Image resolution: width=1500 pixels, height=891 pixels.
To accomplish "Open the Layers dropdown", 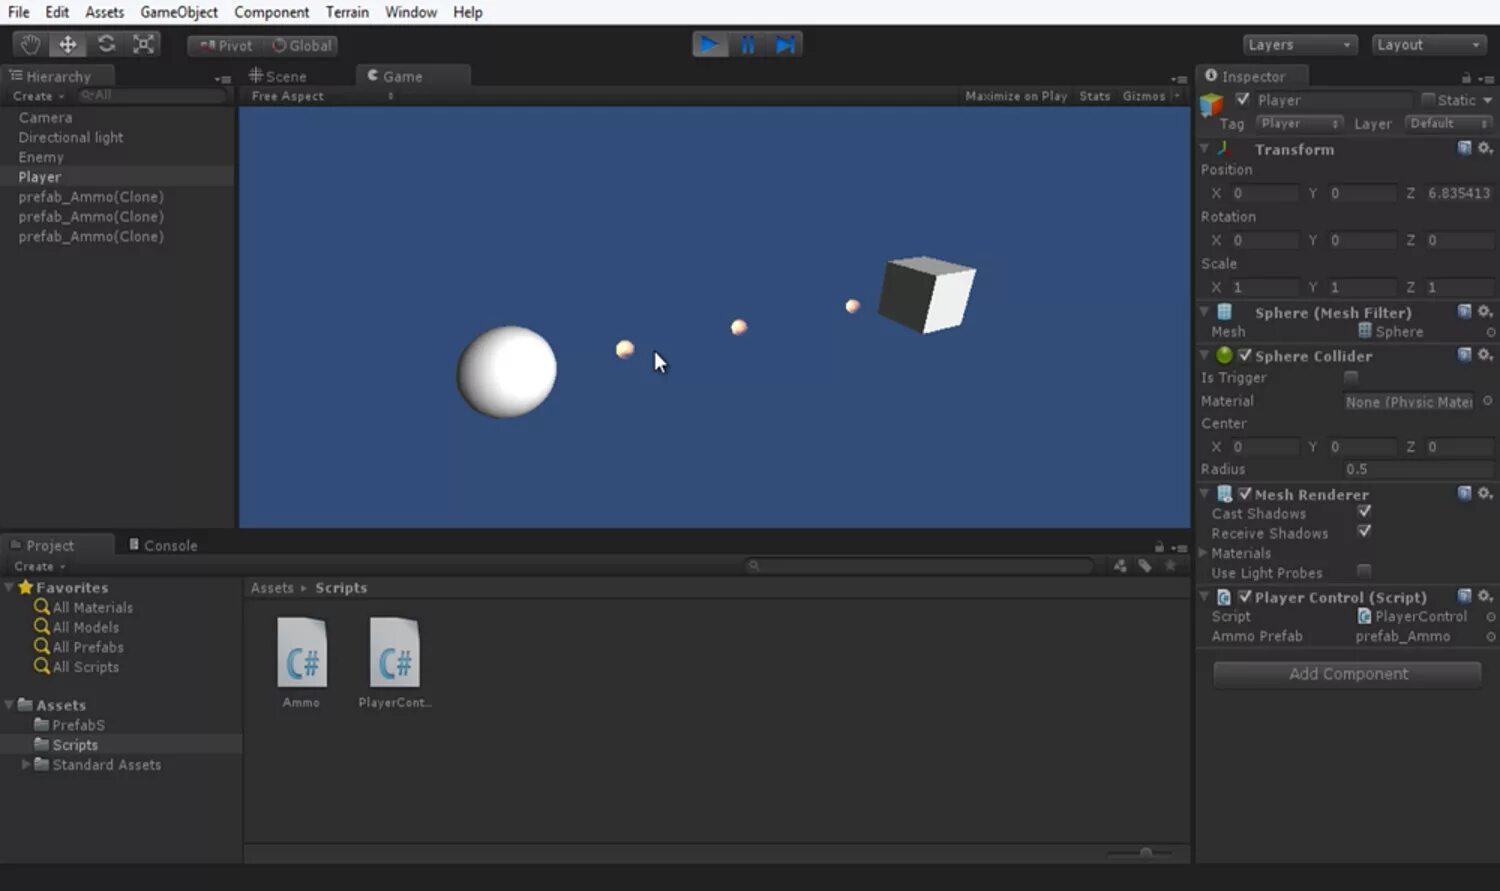I will pyautogui.click(x=1299, y=45).
